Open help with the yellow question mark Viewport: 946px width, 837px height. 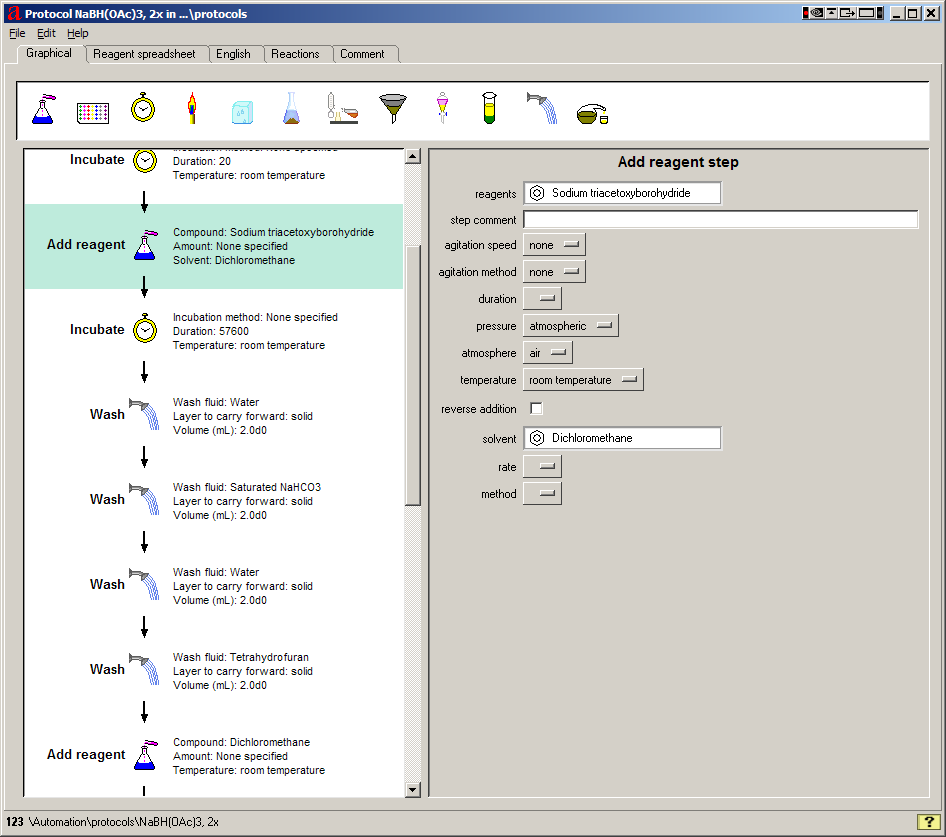point(929,822)
